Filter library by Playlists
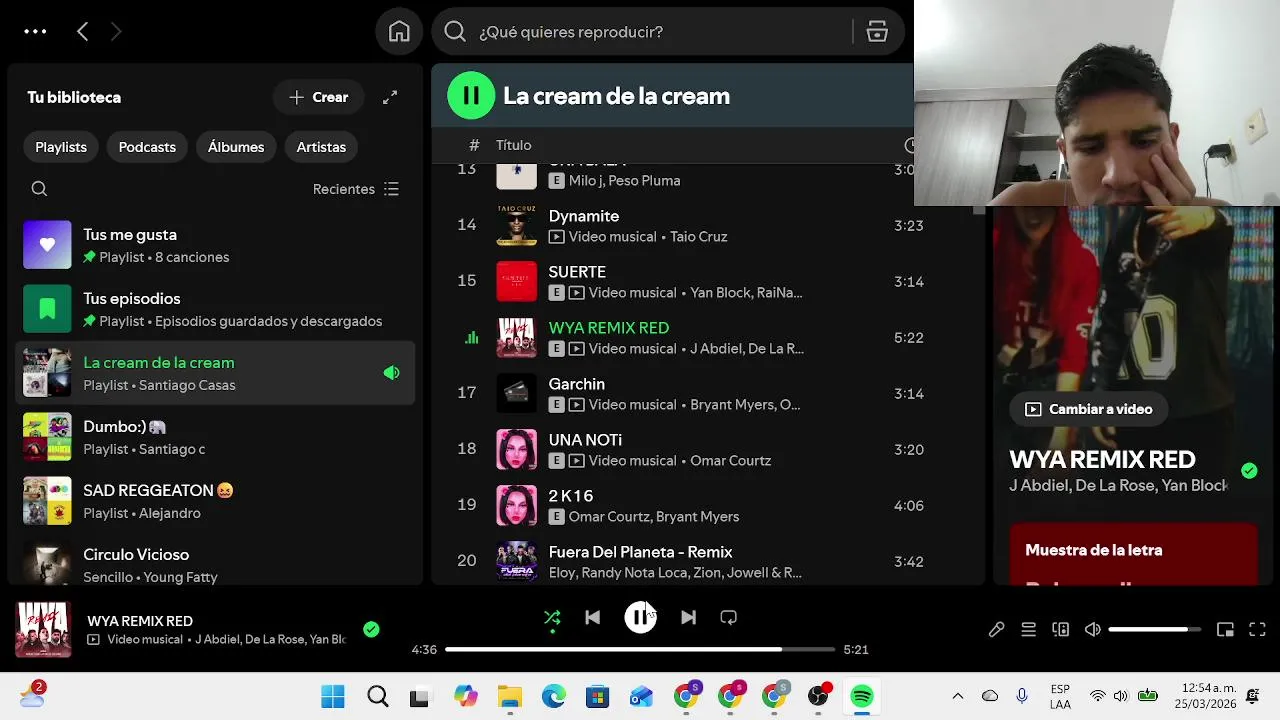 tap(61, 147)
